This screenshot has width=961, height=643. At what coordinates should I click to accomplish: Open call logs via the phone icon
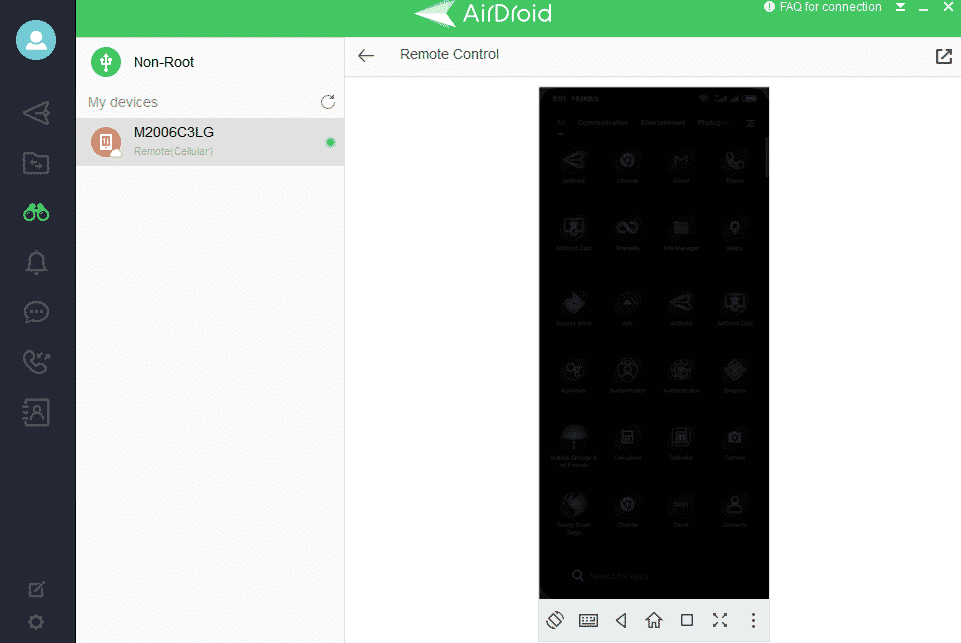click(x=36, y=362)
